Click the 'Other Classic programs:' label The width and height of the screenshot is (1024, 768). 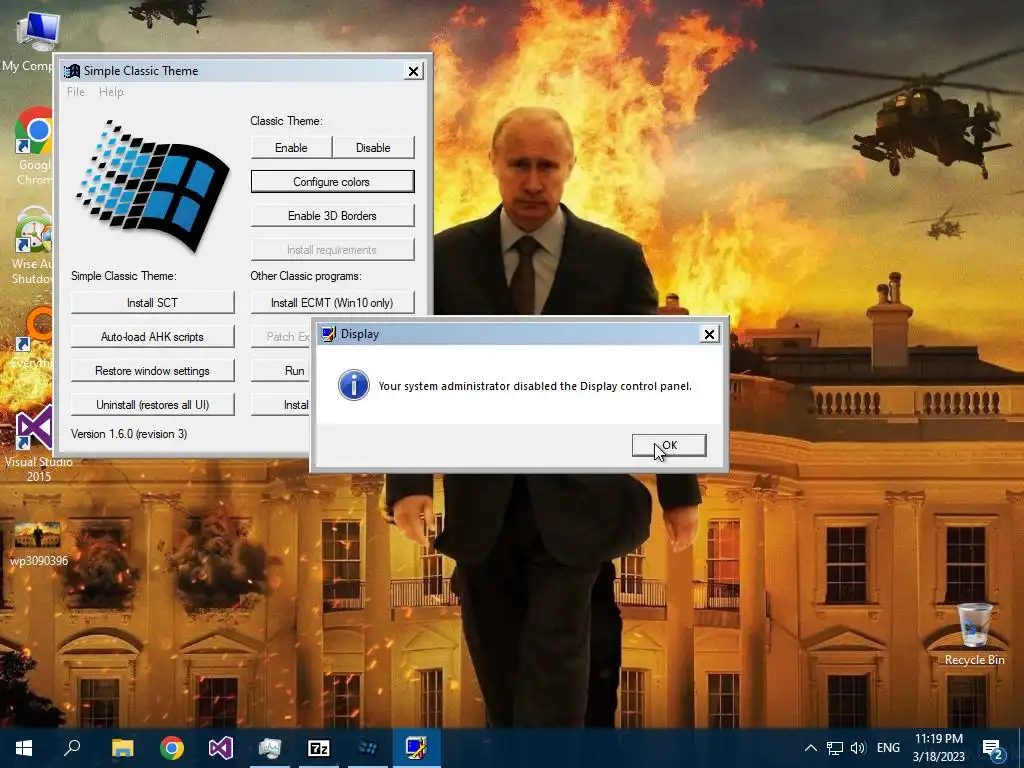coord(306,276)
